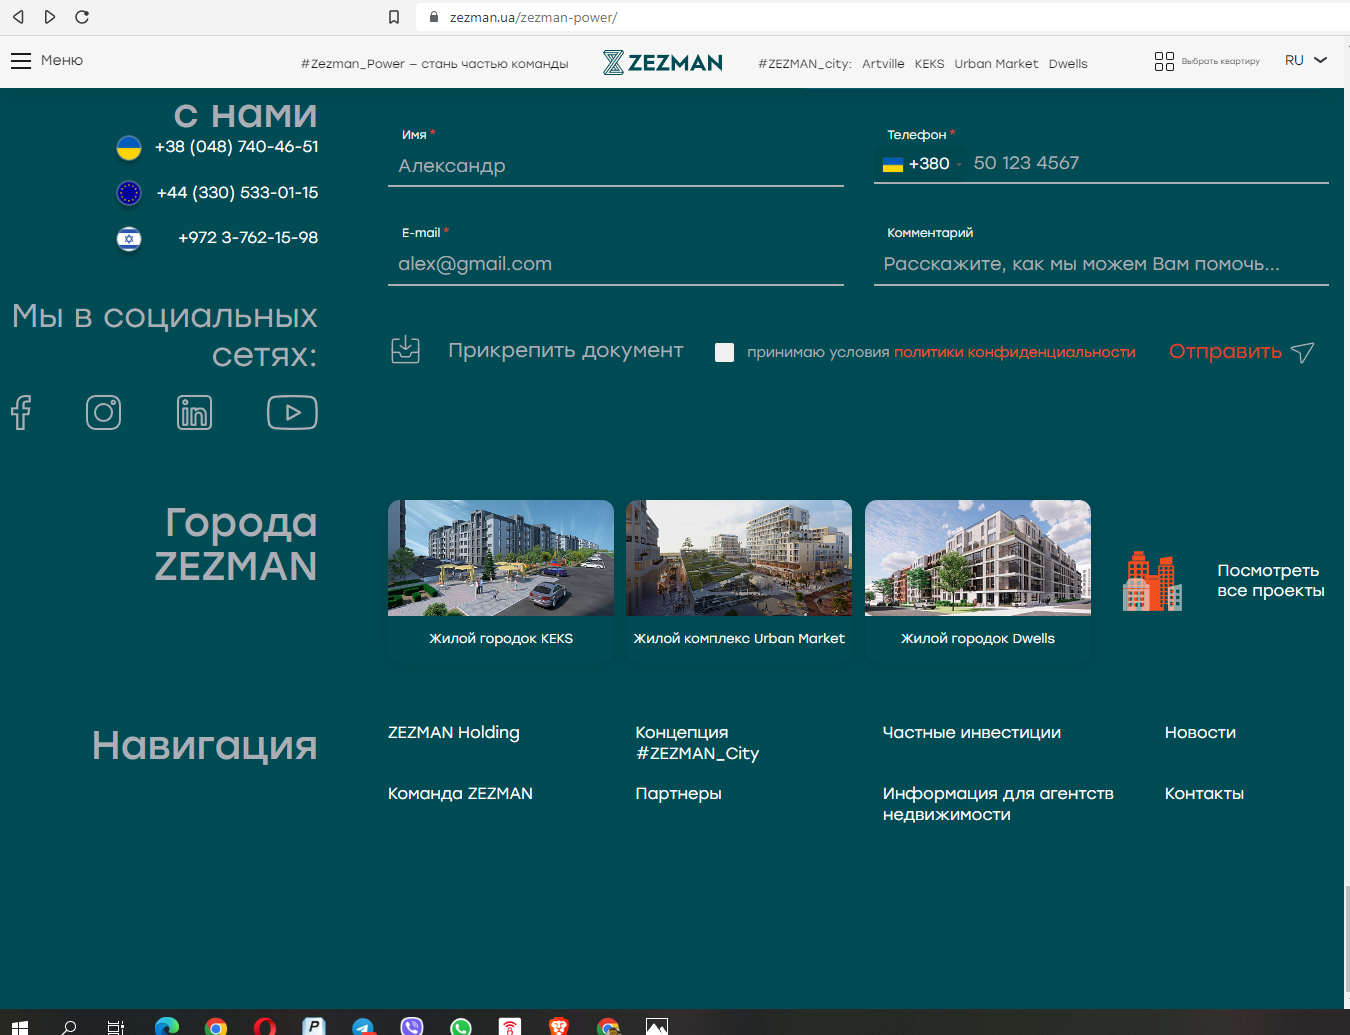Viewport: 1350px width, 1035px height.
Task: Click the E-mail input field
Action: (616, 264)
